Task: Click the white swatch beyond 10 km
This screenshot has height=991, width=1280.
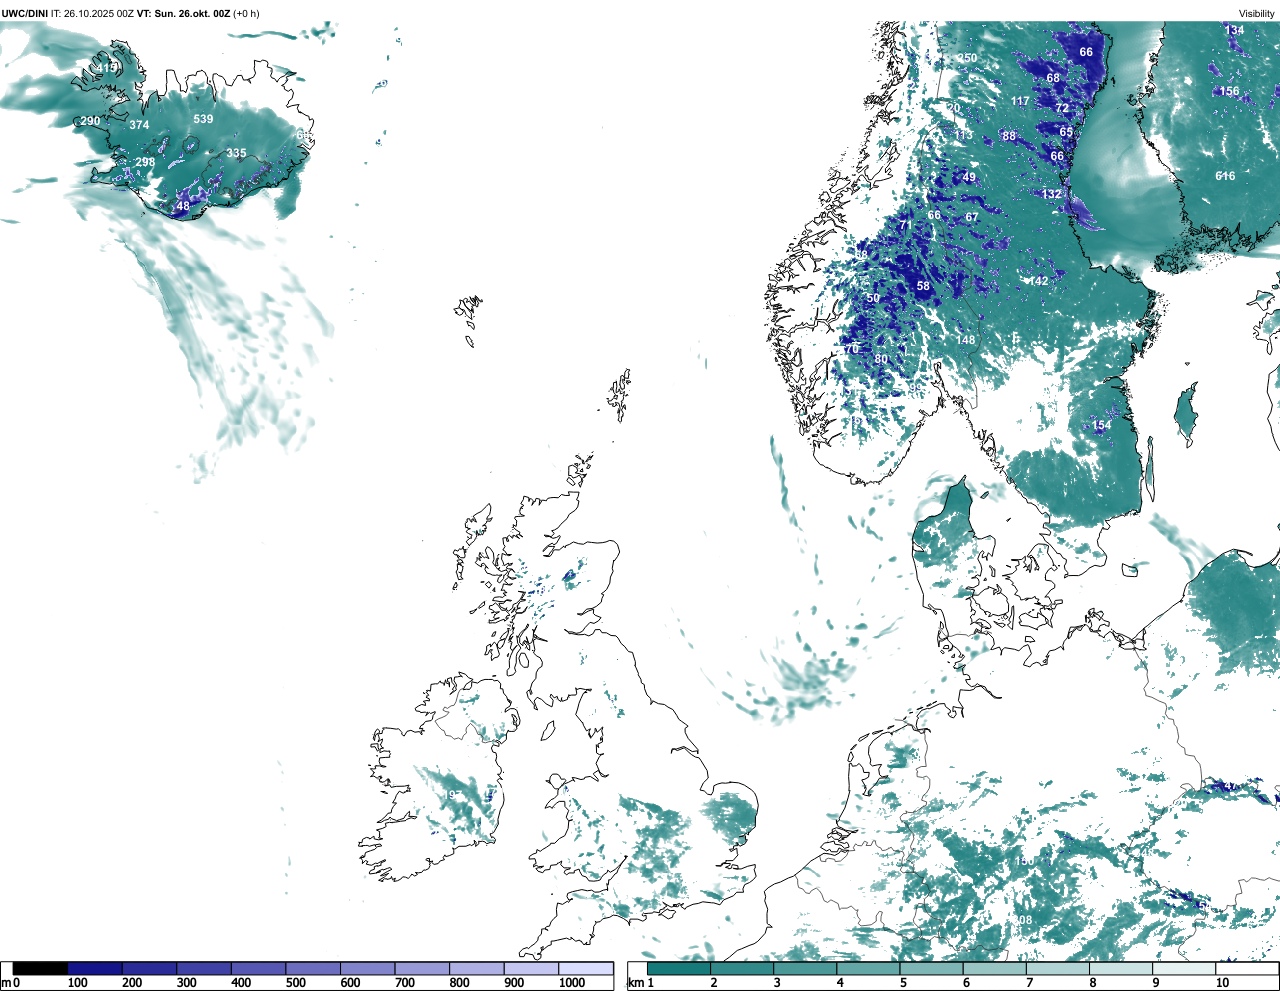Action: (x=1248, y=968)
